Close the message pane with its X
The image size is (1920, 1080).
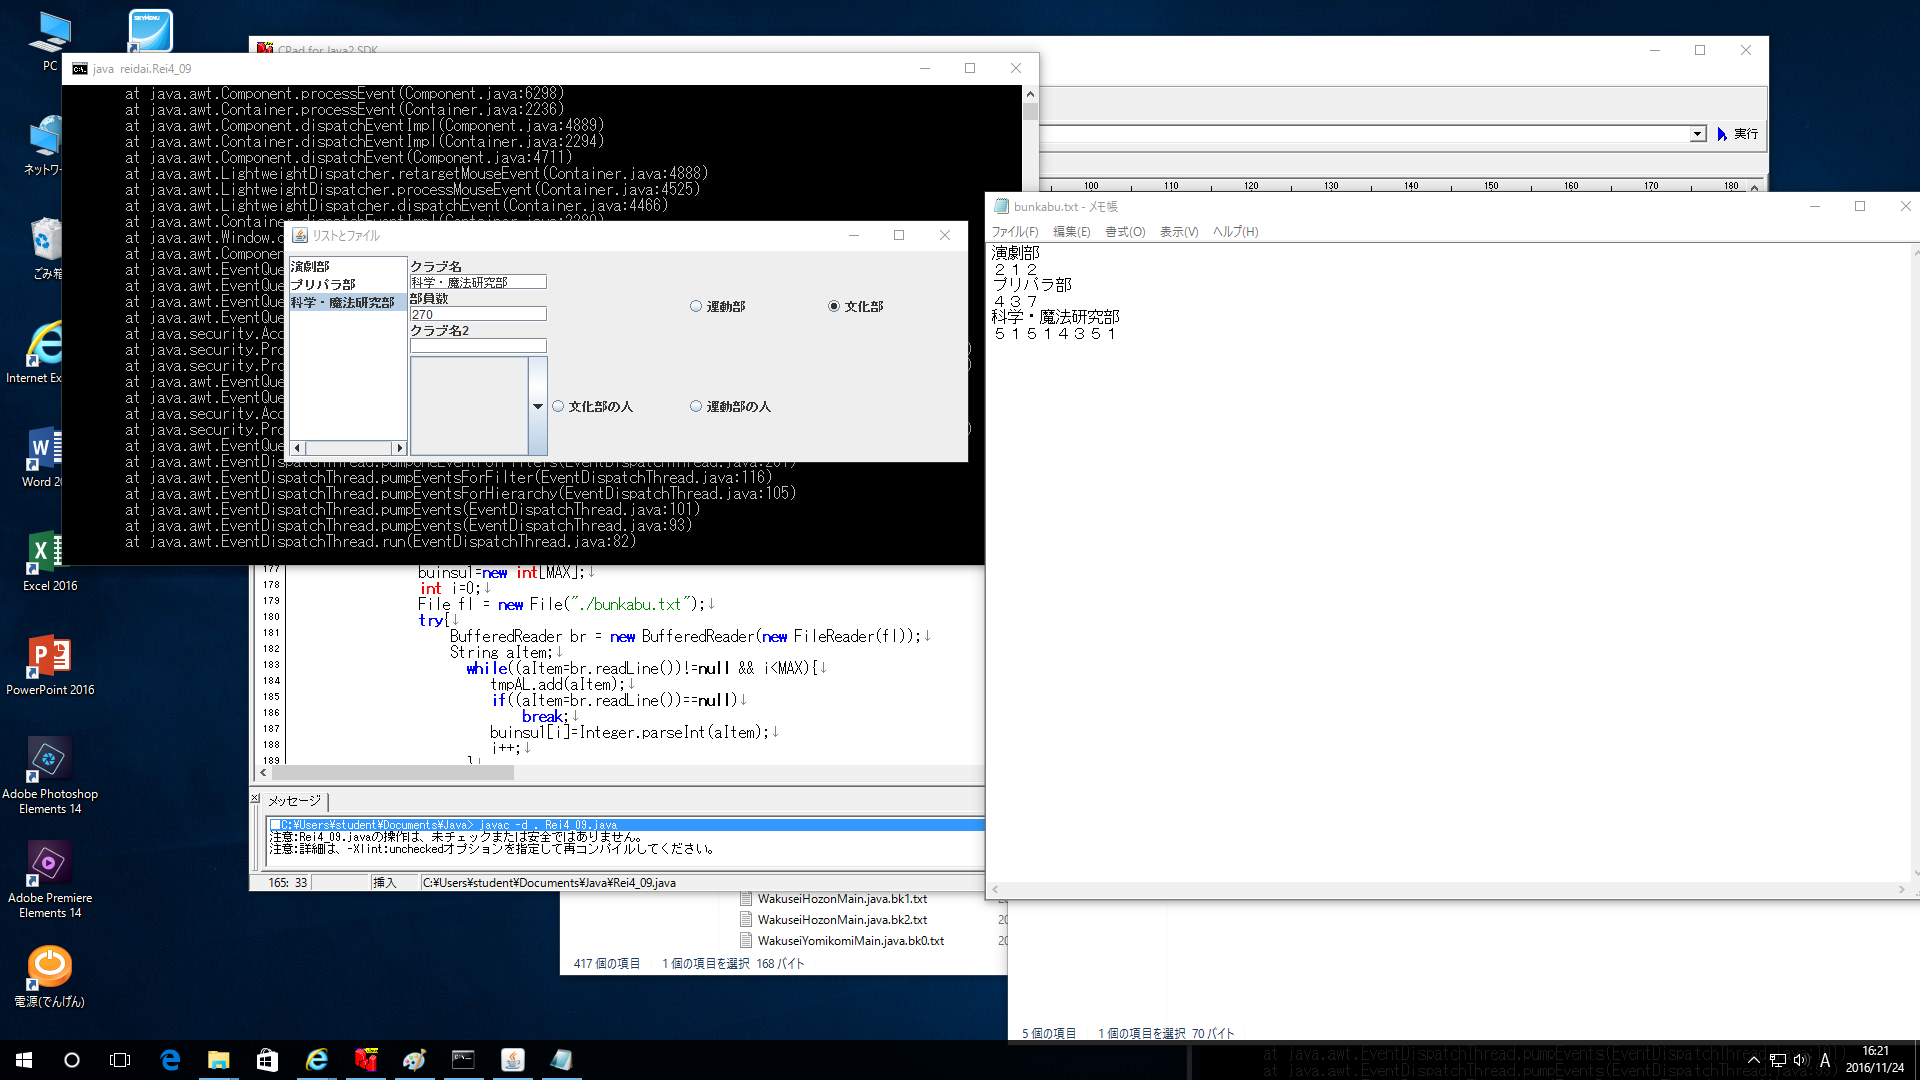click(x=255, y=798)
